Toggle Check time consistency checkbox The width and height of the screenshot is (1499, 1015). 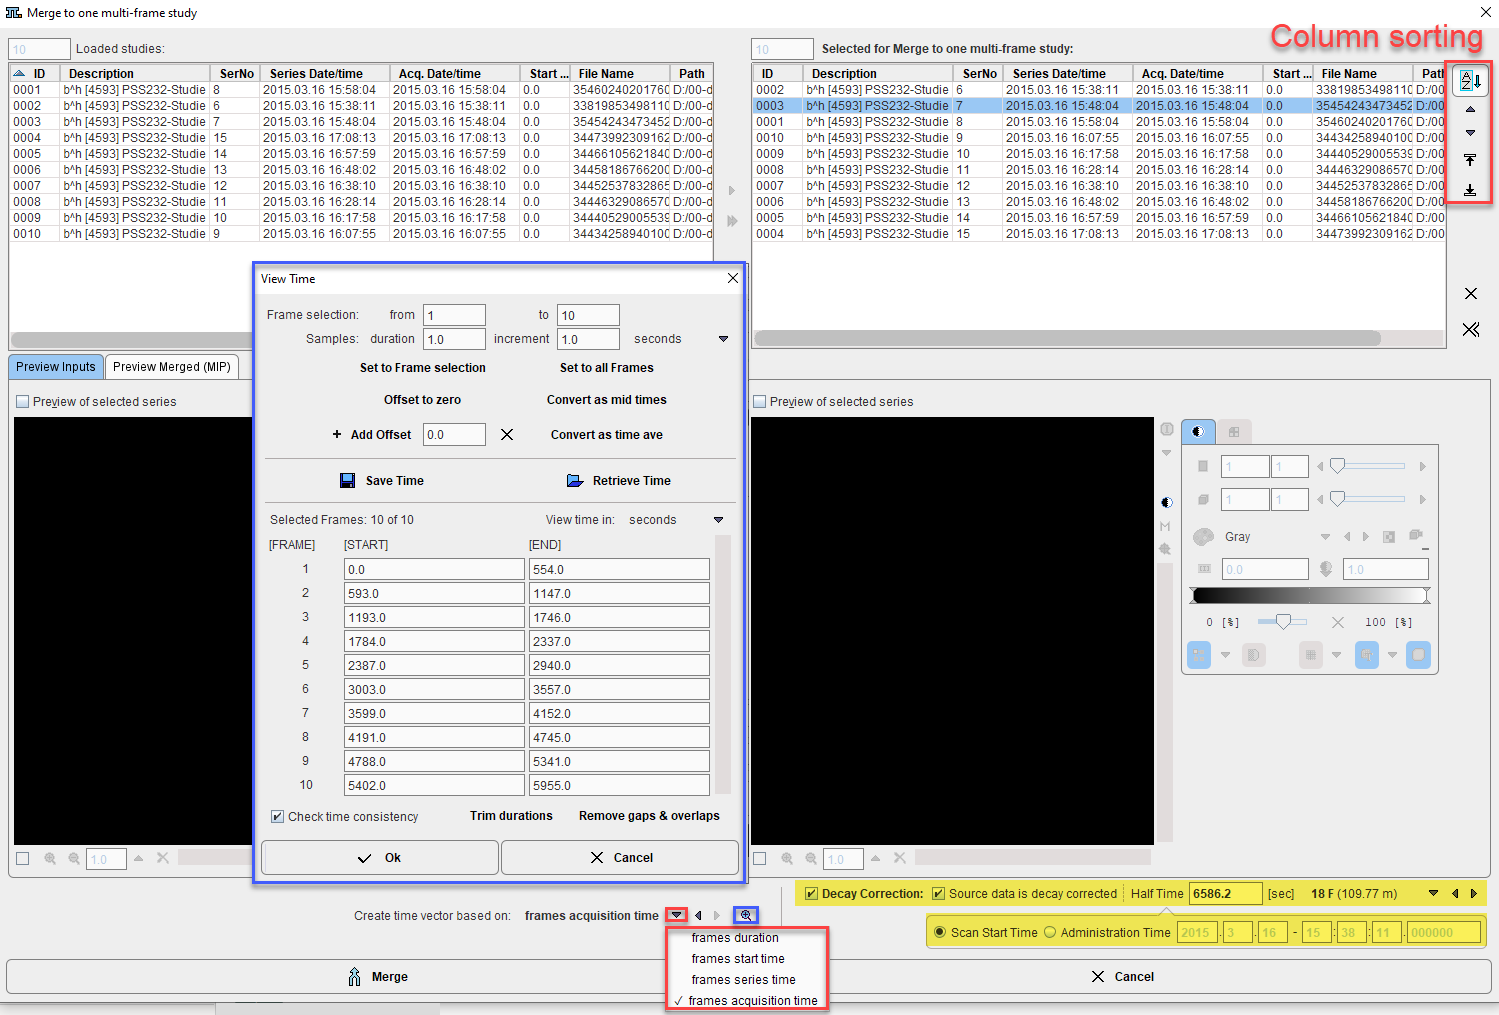277,817
